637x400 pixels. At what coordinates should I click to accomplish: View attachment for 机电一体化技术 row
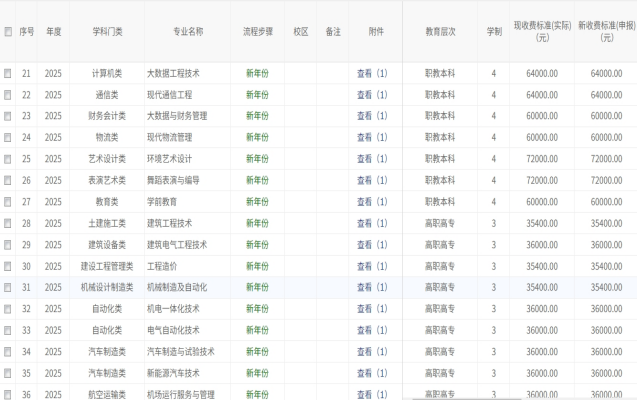pos(371,309)
